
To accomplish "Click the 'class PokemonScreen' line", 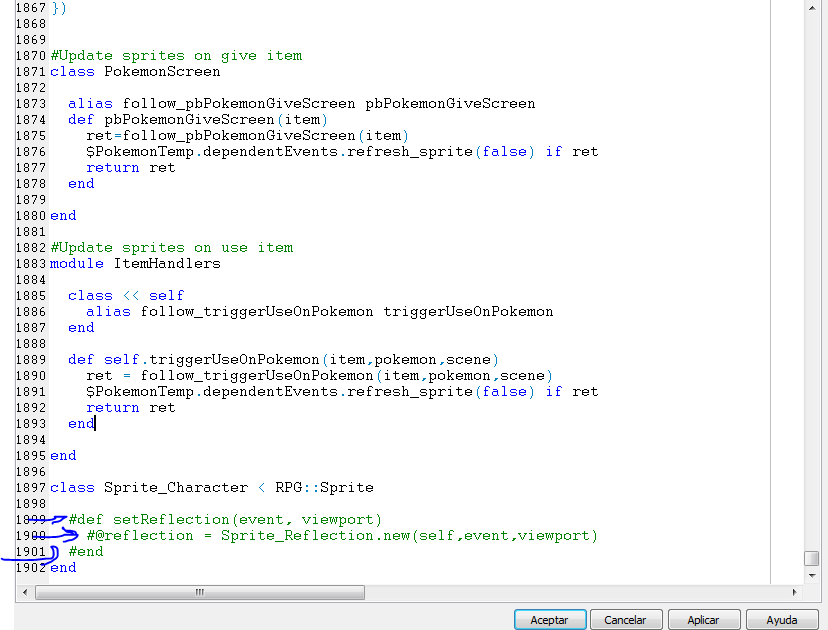I will 135,72.
